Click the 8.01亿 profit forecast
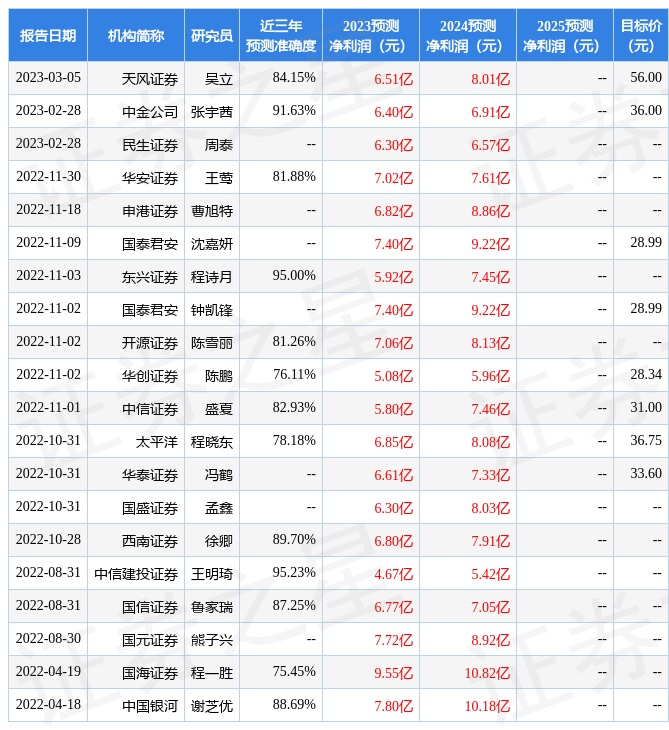This screenshot has height=730, width=669. click(490, 79)
